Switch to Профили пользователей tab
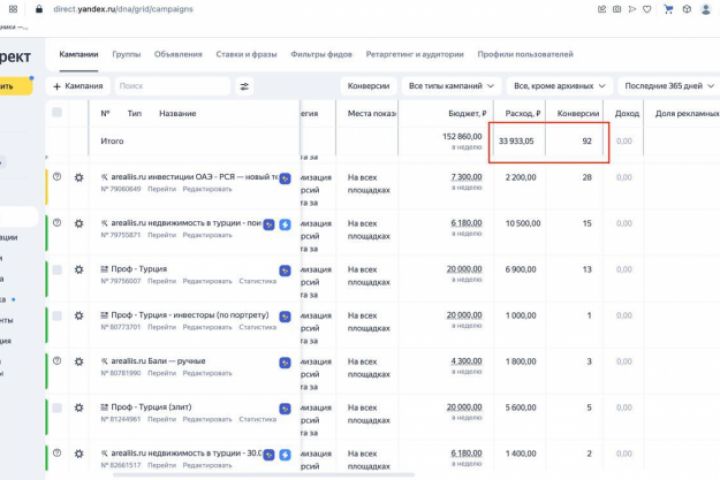Viewport: 720px width, 480px height. 525,54
